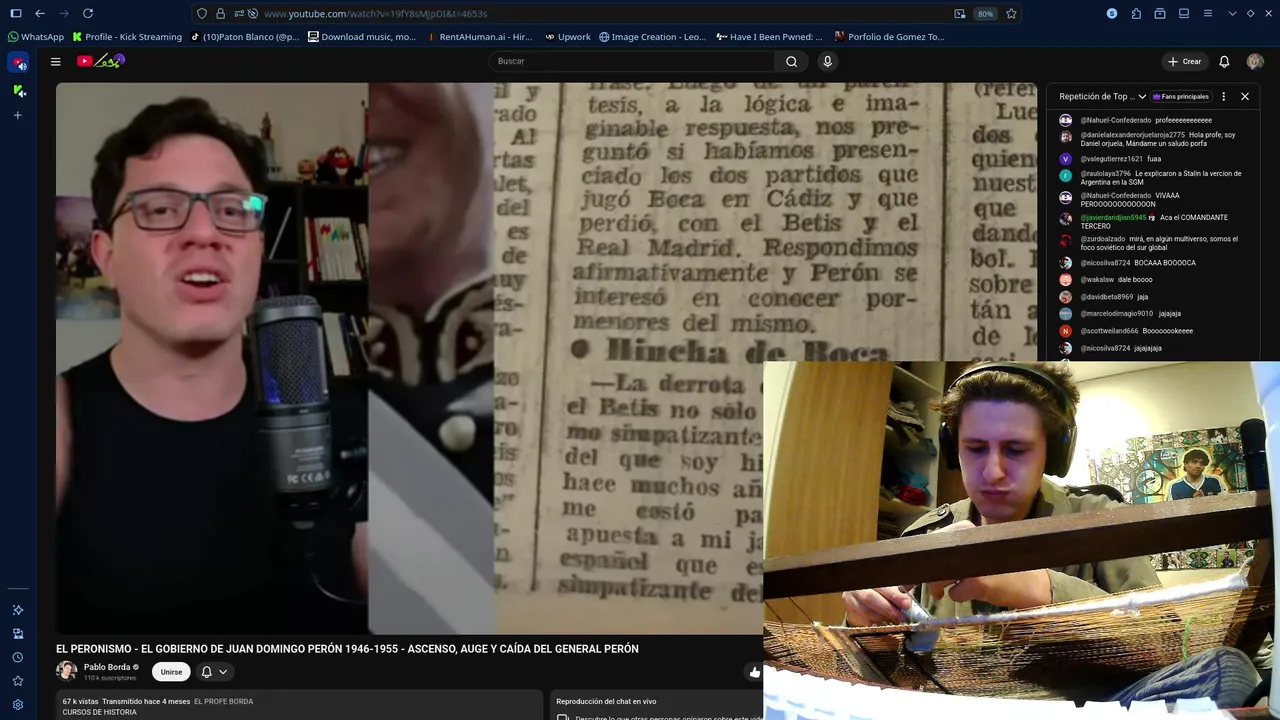
Task: Open picture-in-picture icon in address bar
Action: coord(960,14)
